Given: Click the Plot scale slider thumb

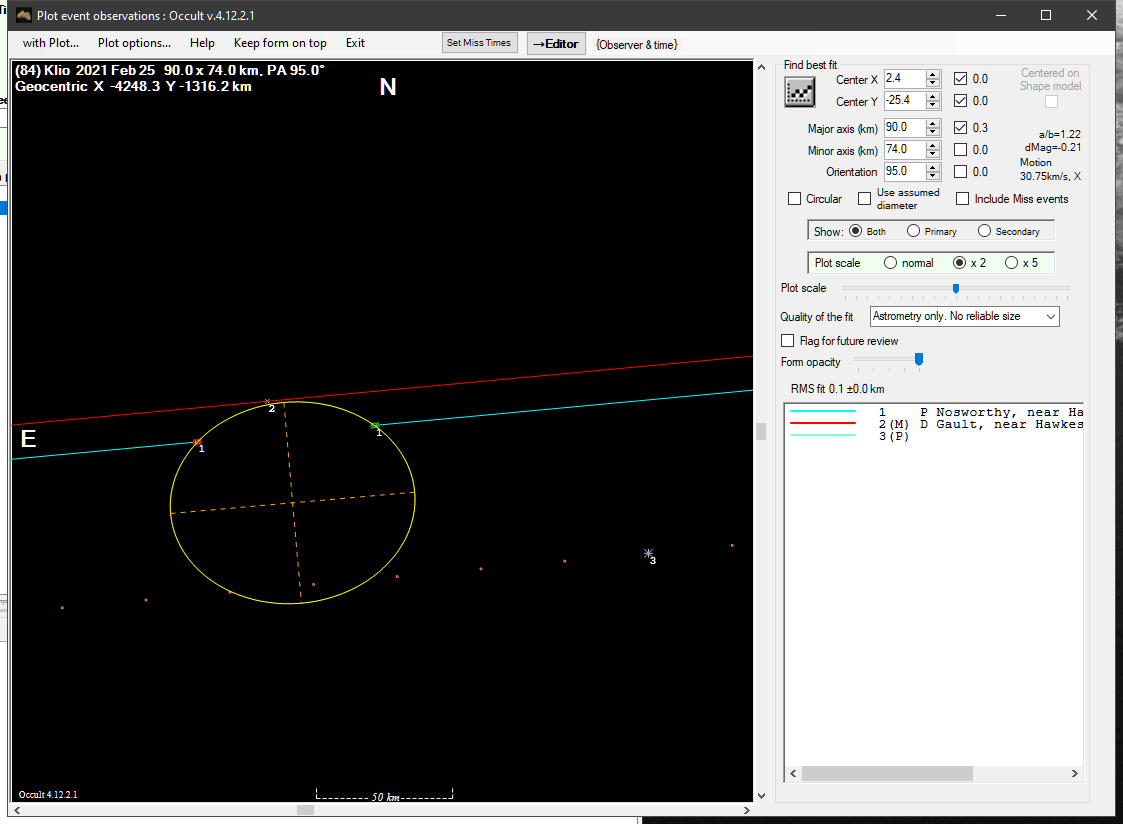Looking at the screenshot, I should [955, 289].
